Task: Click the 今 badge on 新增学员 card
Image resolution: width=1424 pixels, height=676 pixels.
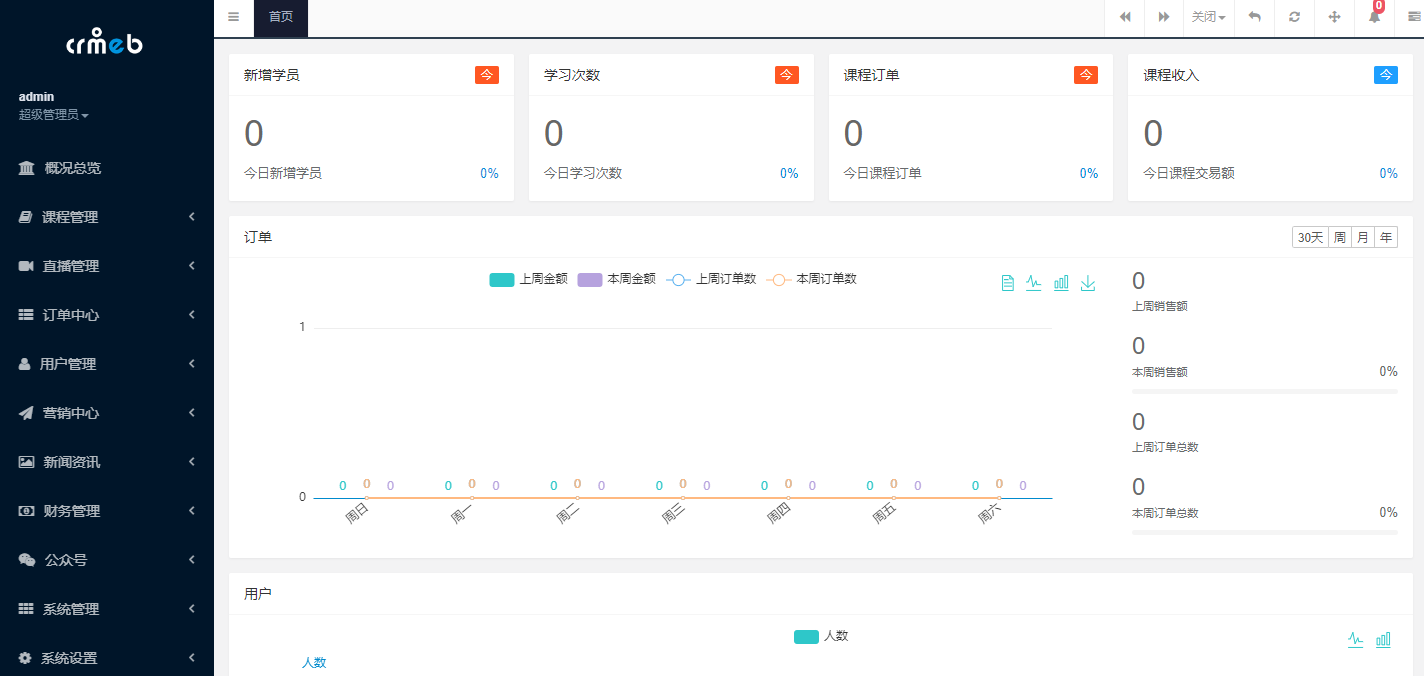Action: click(487, 74)
